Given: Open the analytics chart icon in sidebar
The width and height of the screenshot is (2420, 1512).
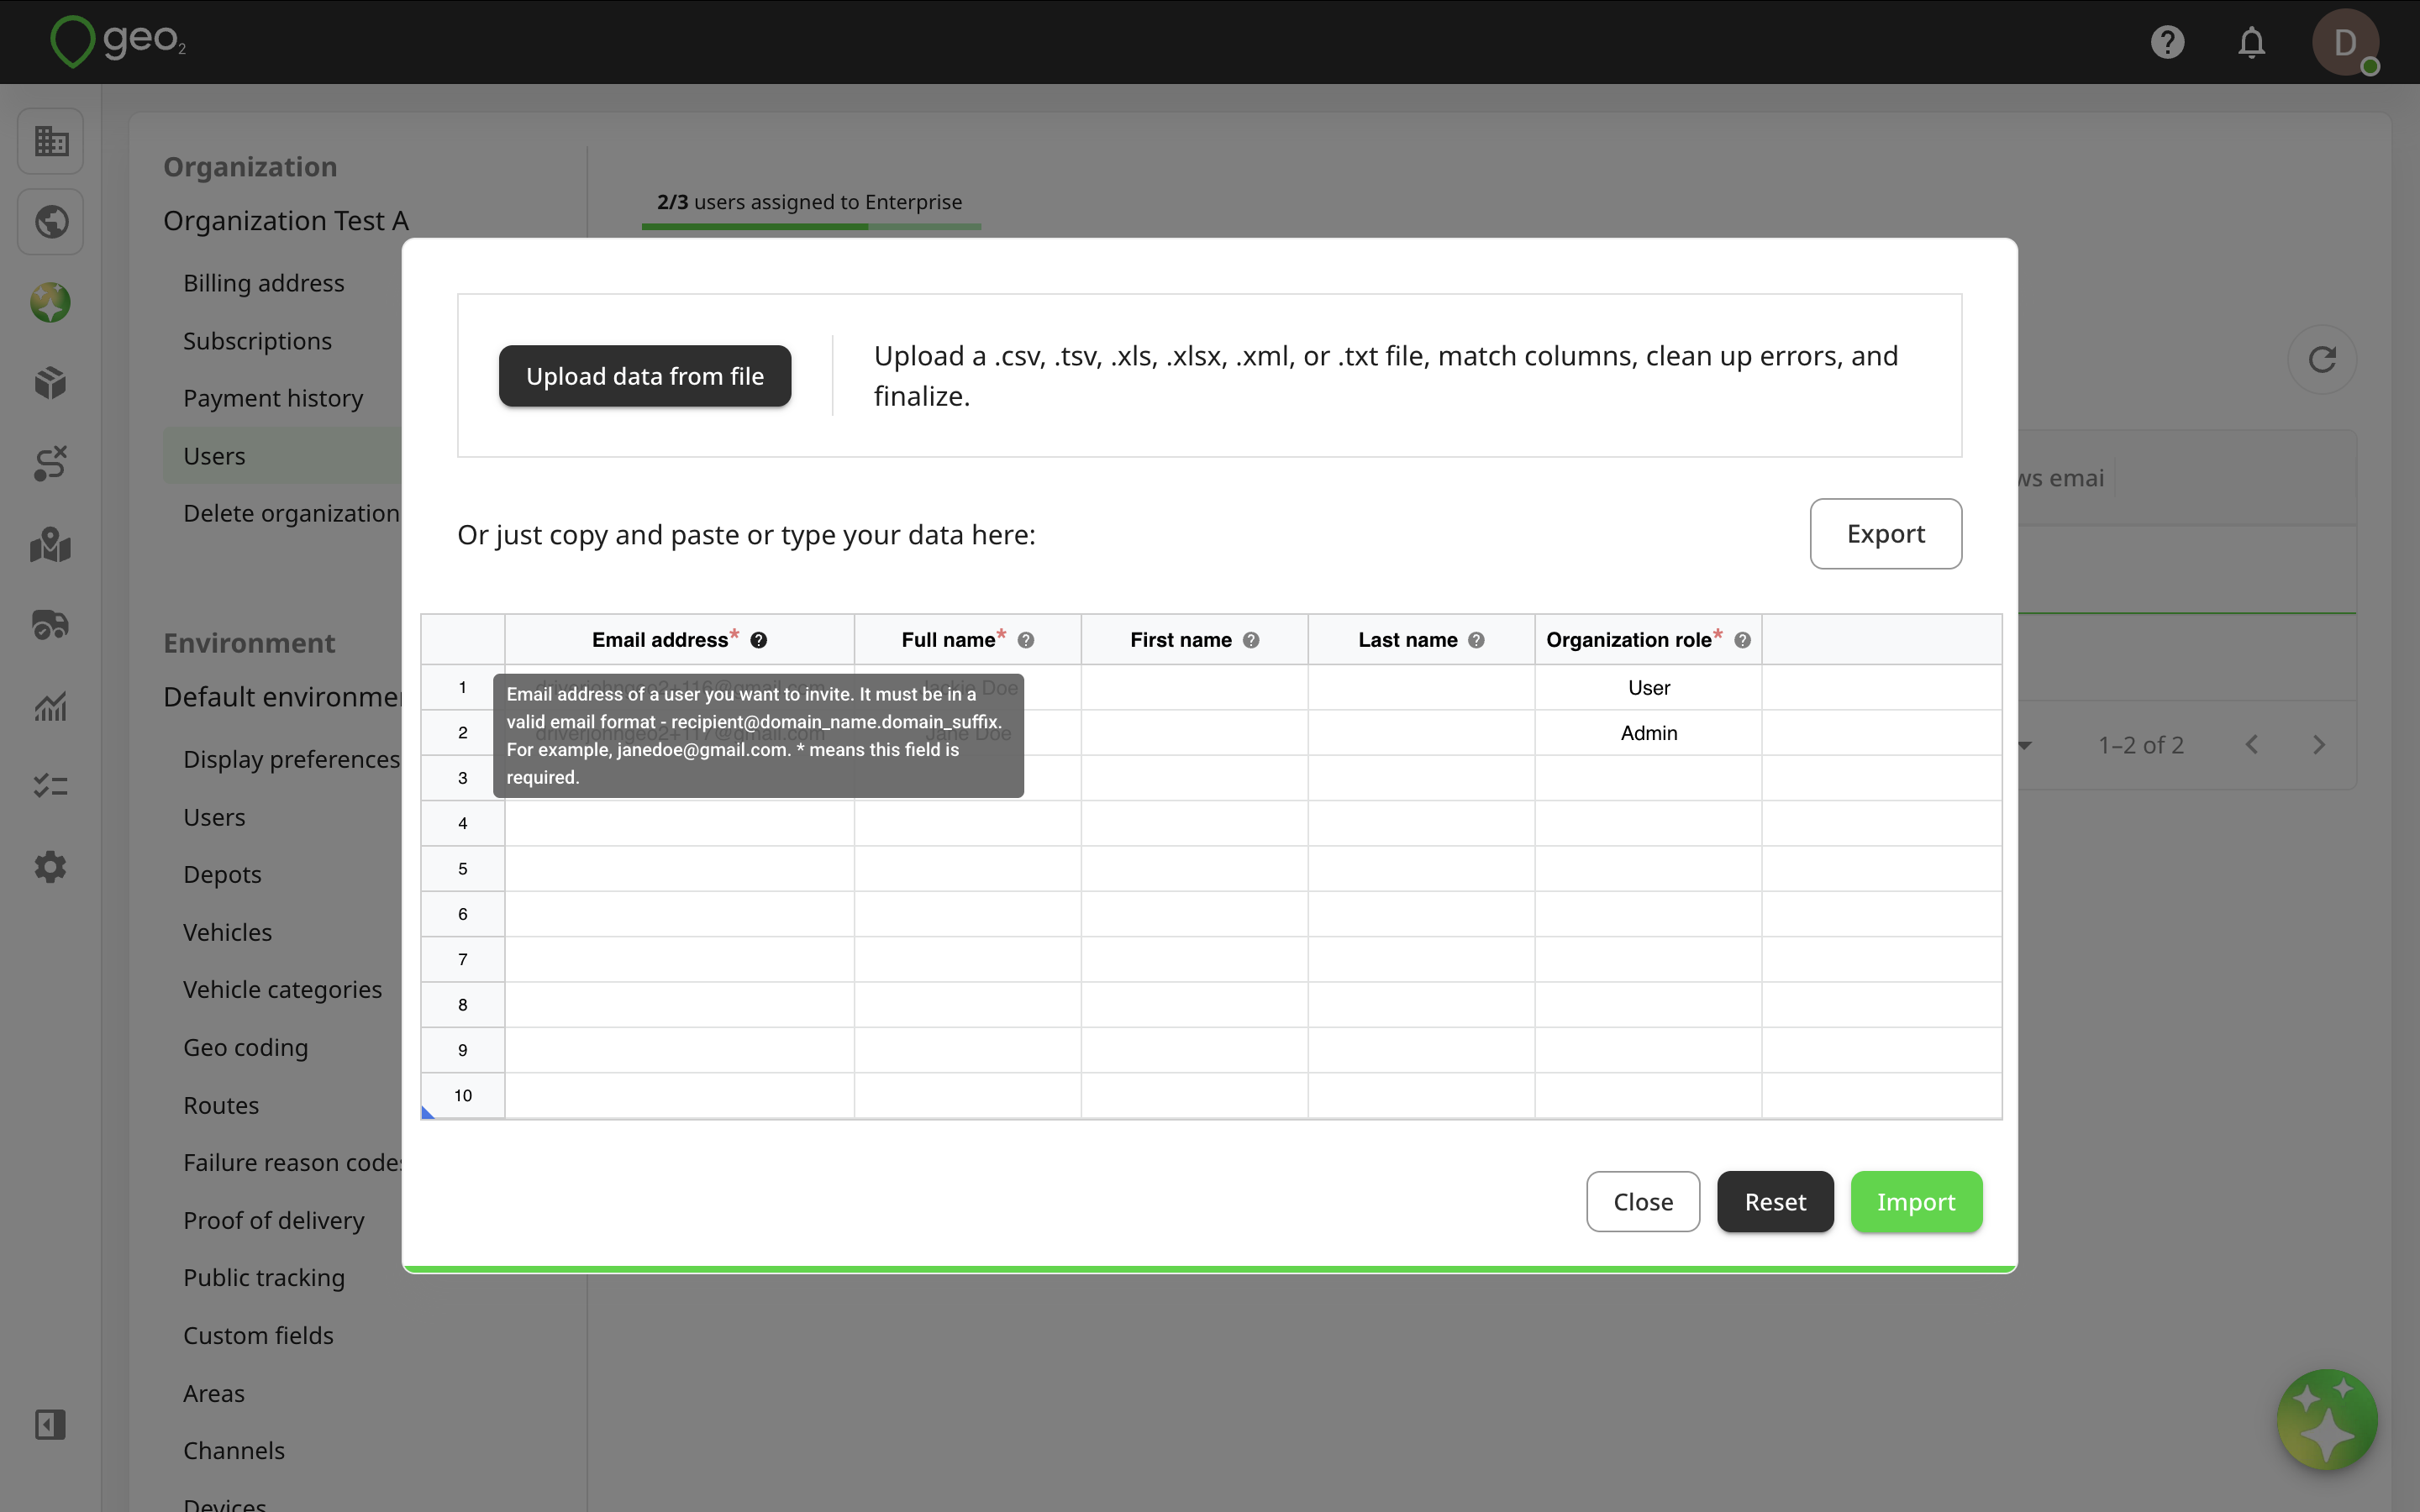Looking at the screenshot, I should 51,706.
